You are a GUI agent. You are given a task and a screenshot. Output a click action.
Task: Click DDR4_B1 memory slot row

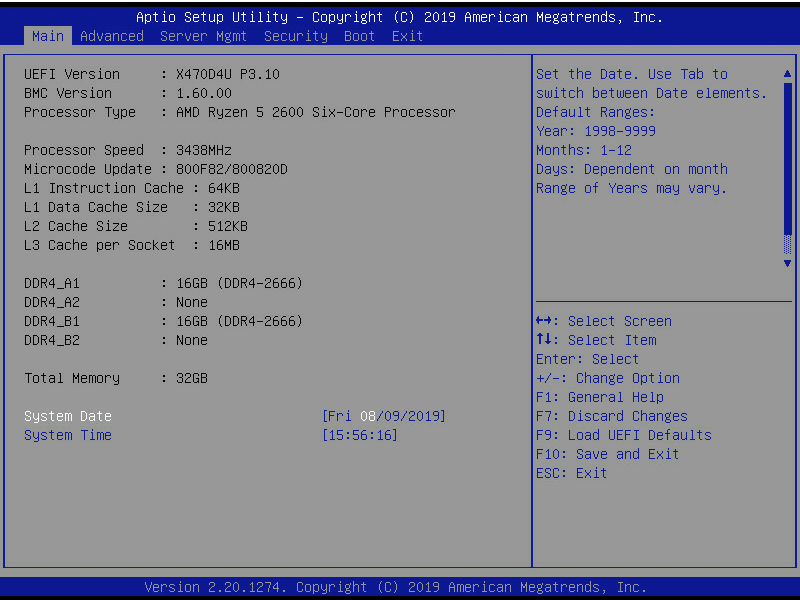coord(163,321)
